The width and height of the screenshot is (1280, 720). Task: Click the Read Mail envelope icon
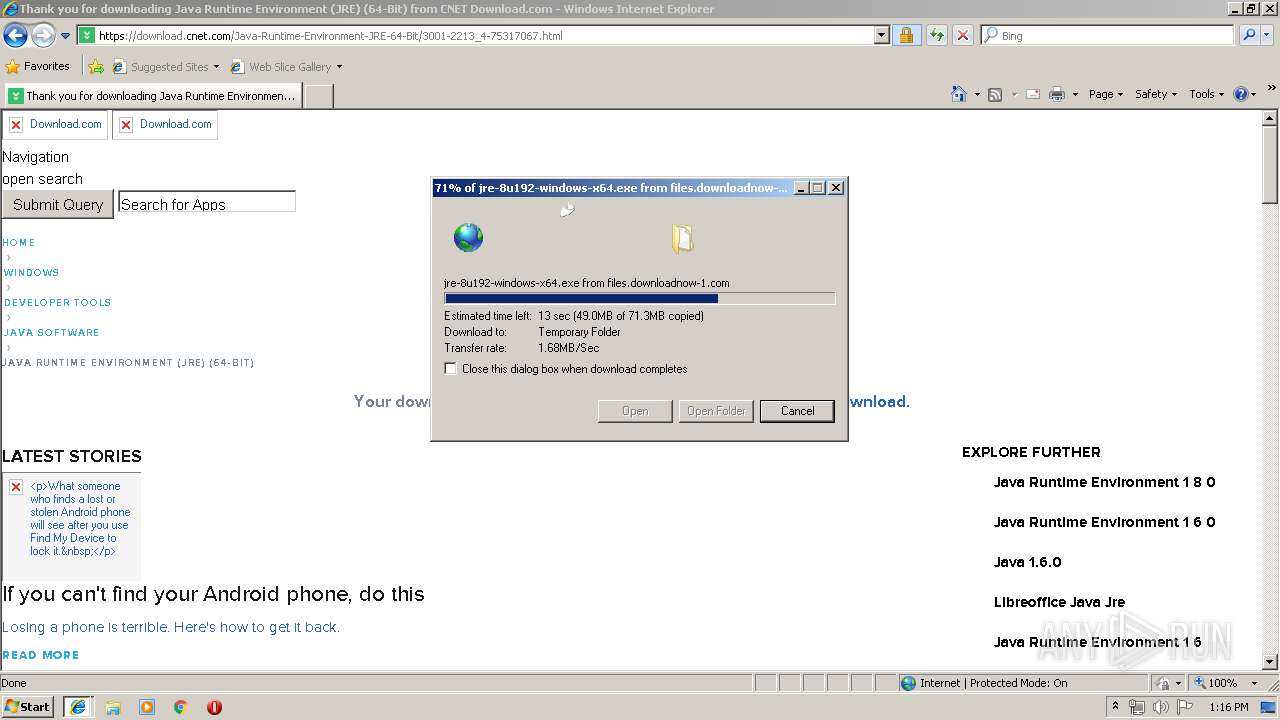coord(1033,94)
